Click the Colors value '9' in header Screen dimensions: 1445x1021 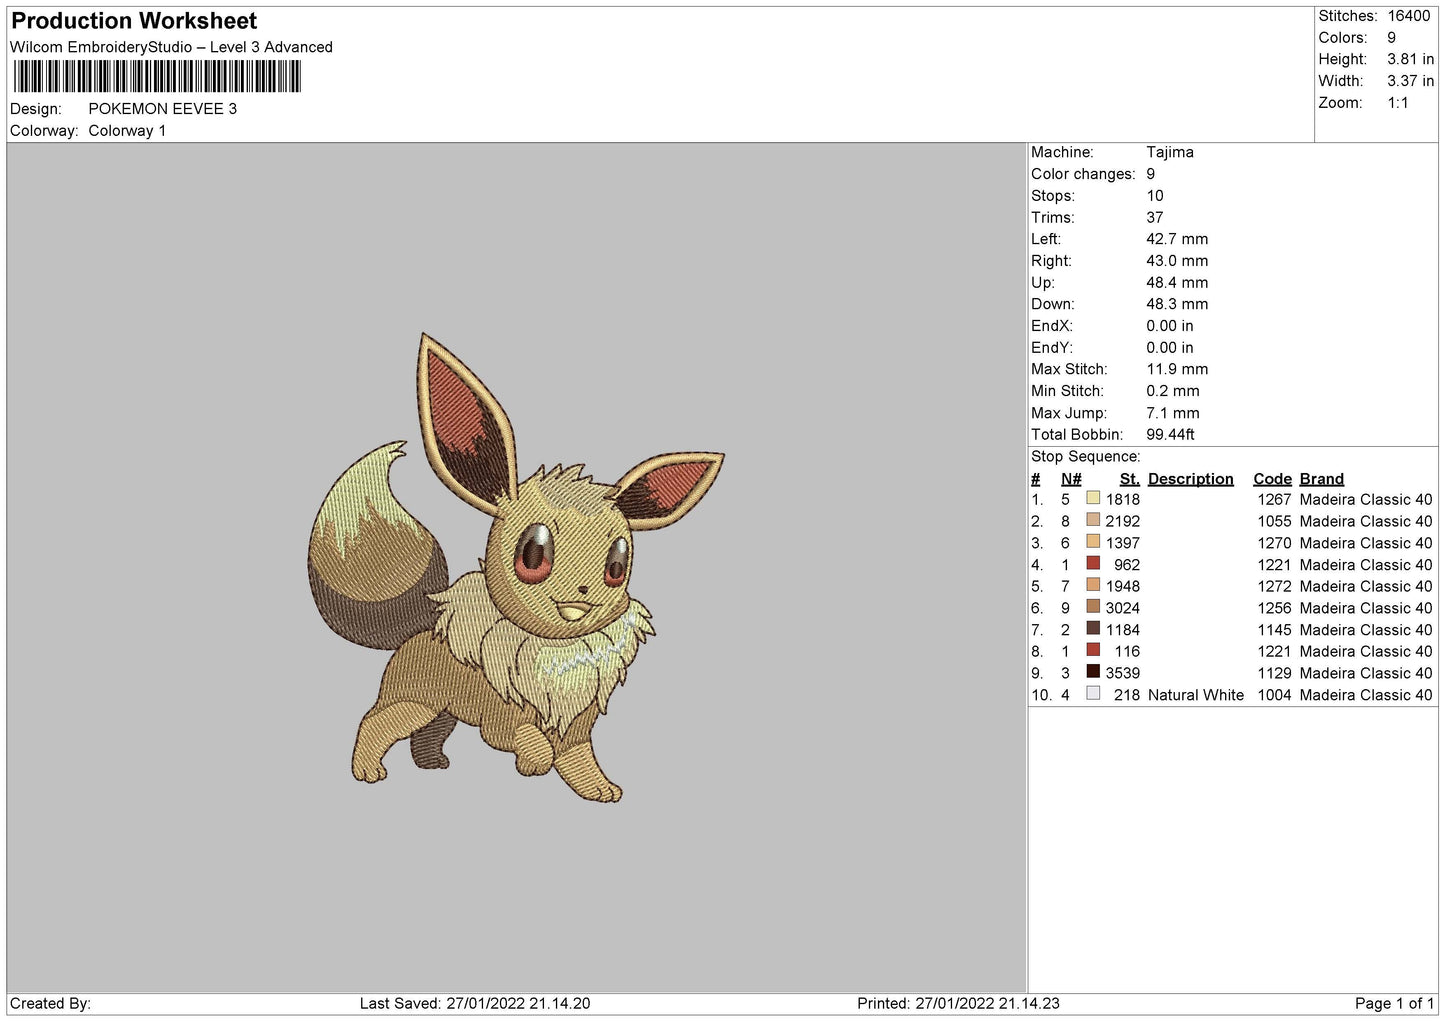(x=1391, y=38)
